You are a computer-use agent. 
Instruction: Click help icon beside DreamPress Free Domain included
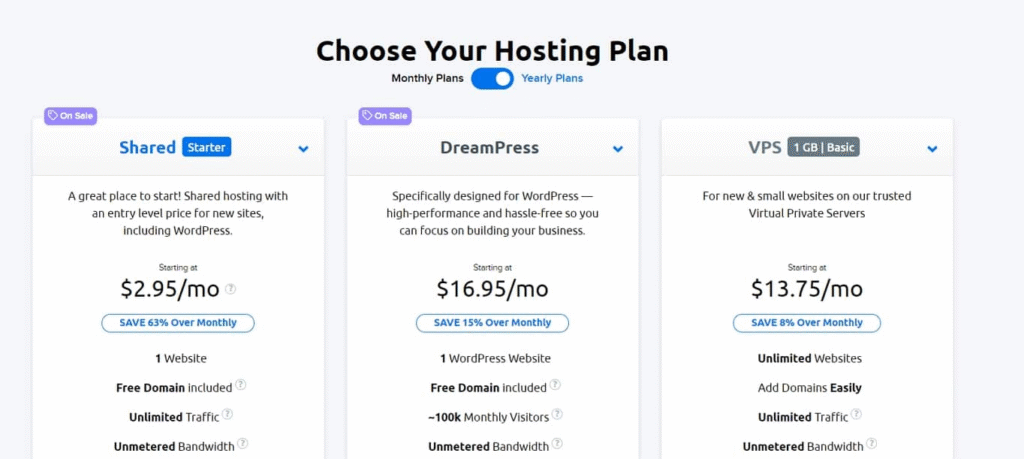(x=555, y=386)
